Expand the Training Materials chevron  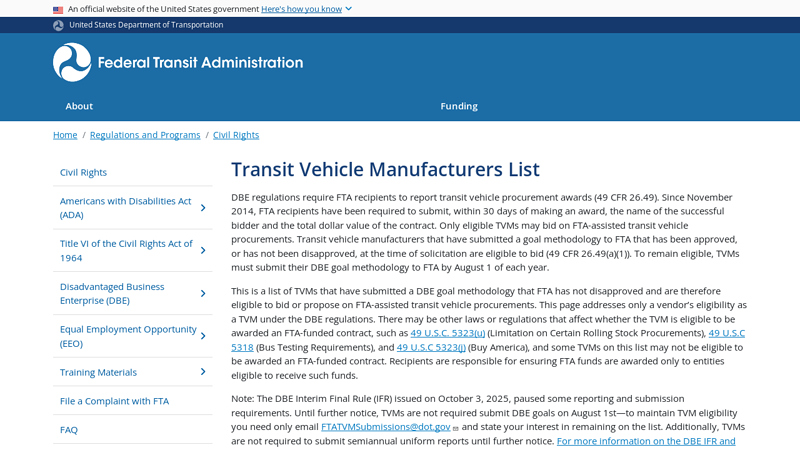(203, 372)
